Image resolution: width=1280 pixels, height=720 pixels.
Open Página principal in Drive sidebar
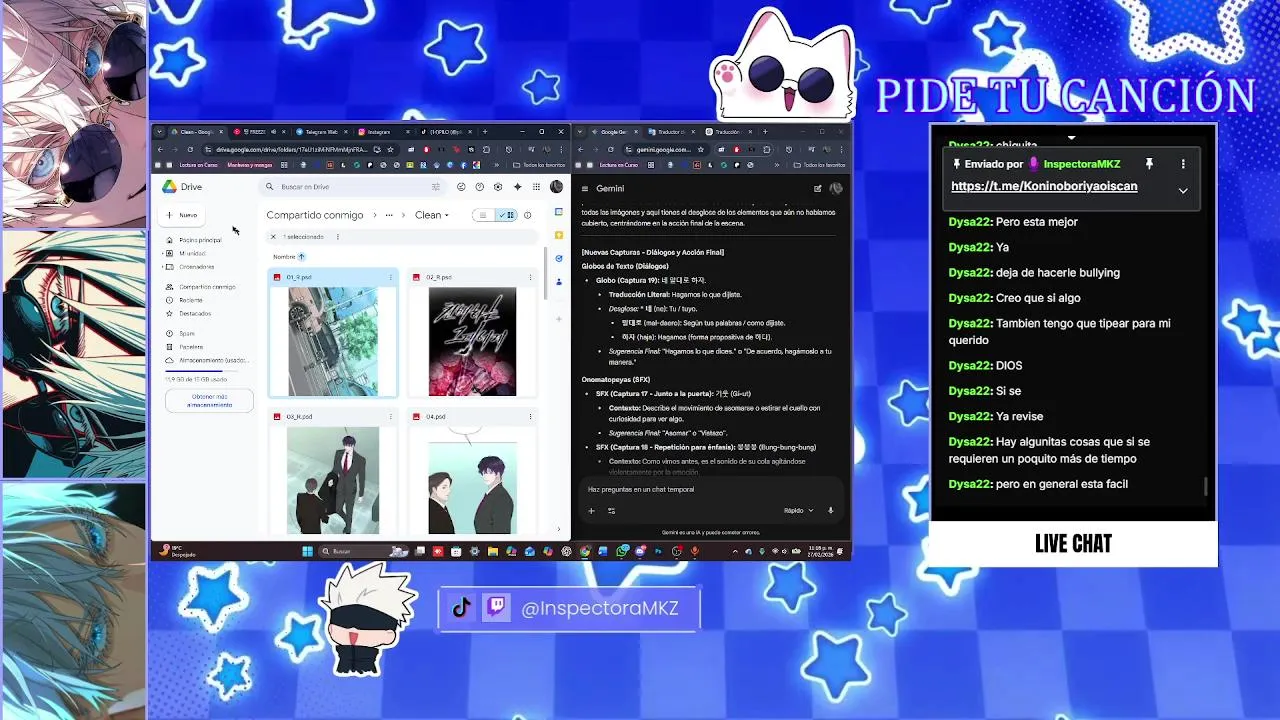coord(199,240)
